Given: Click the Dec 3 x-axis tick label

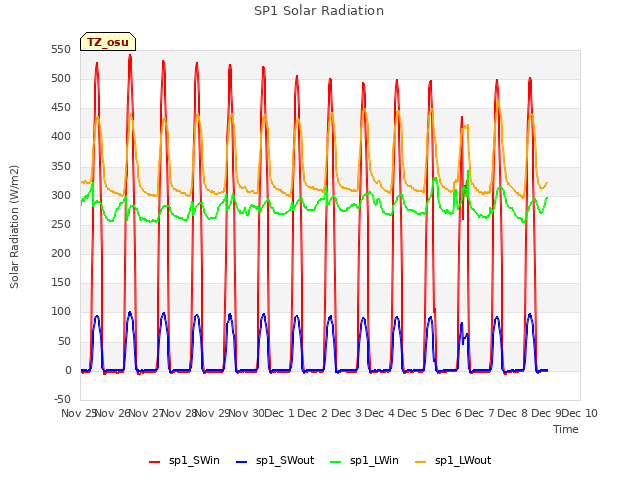Looking at the screenshot, I should point(346,413).
